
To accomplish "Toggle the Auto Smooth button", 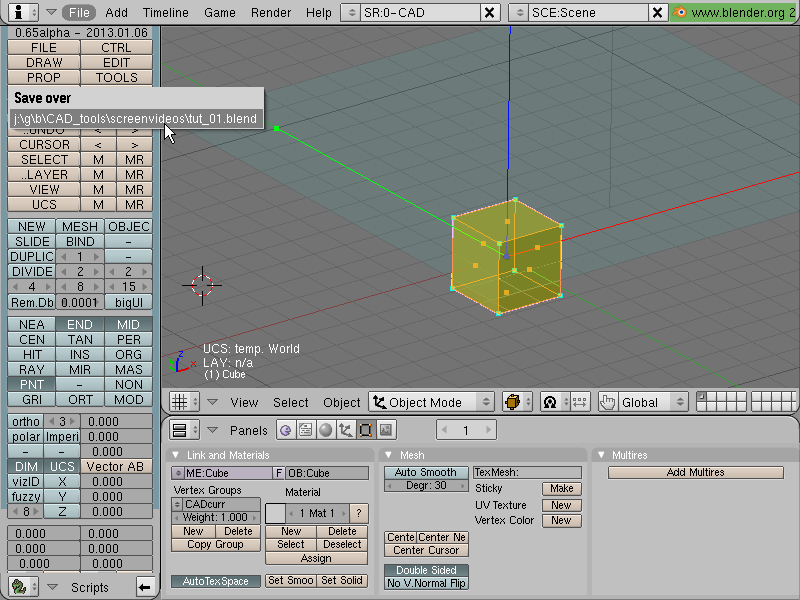I will [426, 472].
